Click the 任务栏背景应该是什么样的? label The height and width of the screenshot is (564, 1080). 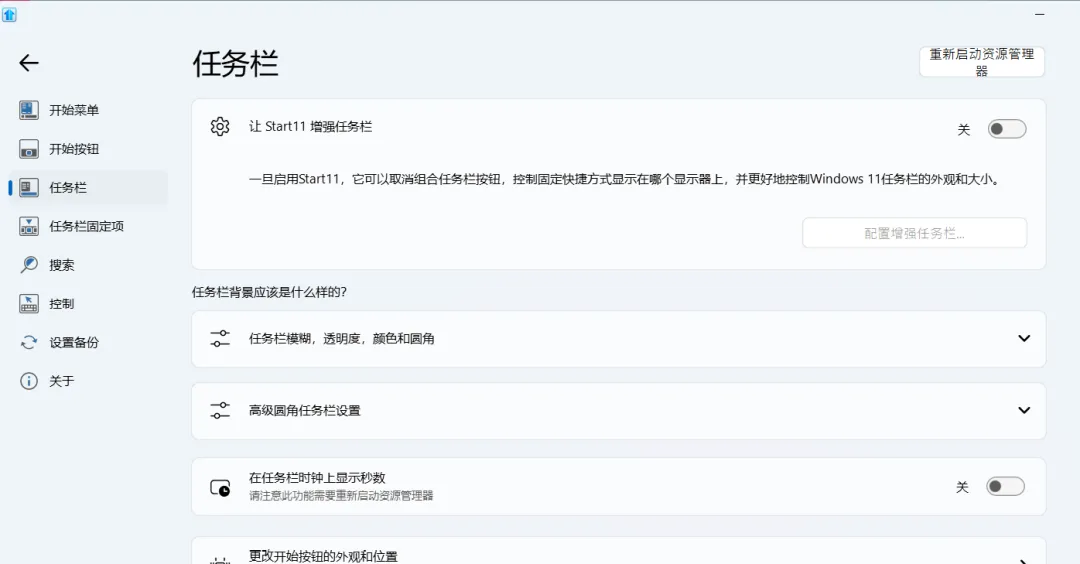click(269, 292)
